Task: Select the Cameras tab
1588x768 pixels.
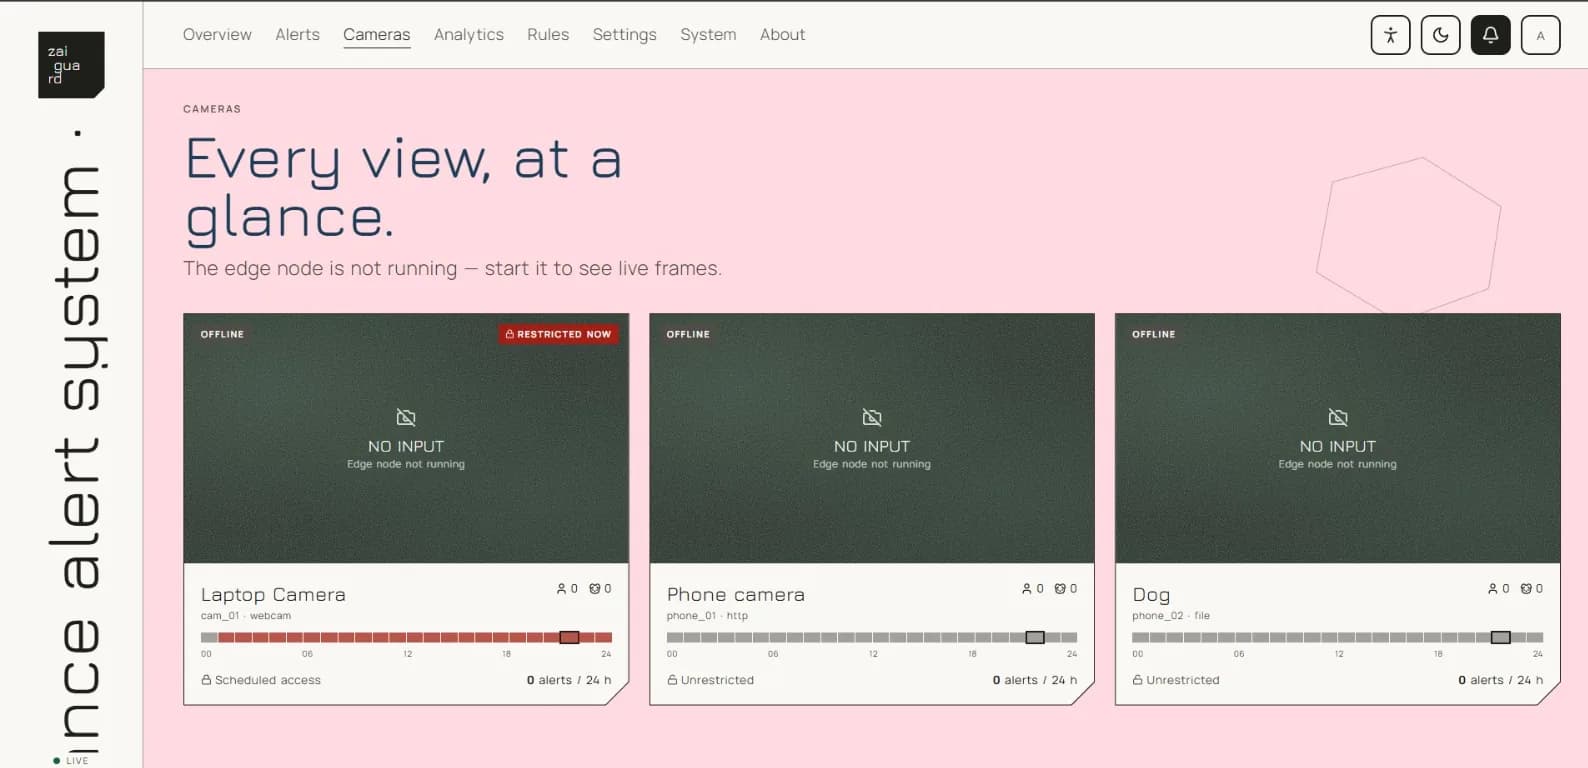Action: (x=377, y=35)
